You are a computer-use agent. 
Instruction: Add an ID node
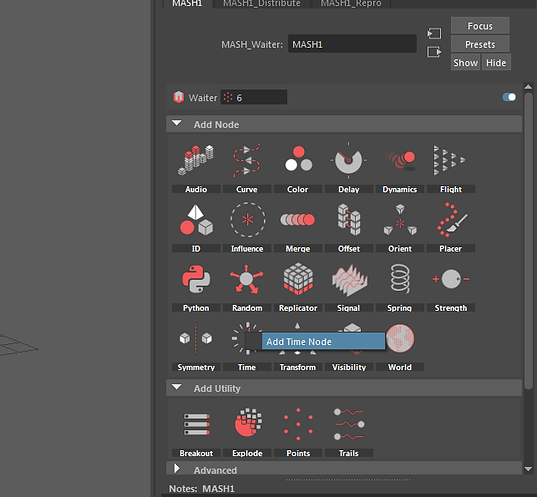196,220
